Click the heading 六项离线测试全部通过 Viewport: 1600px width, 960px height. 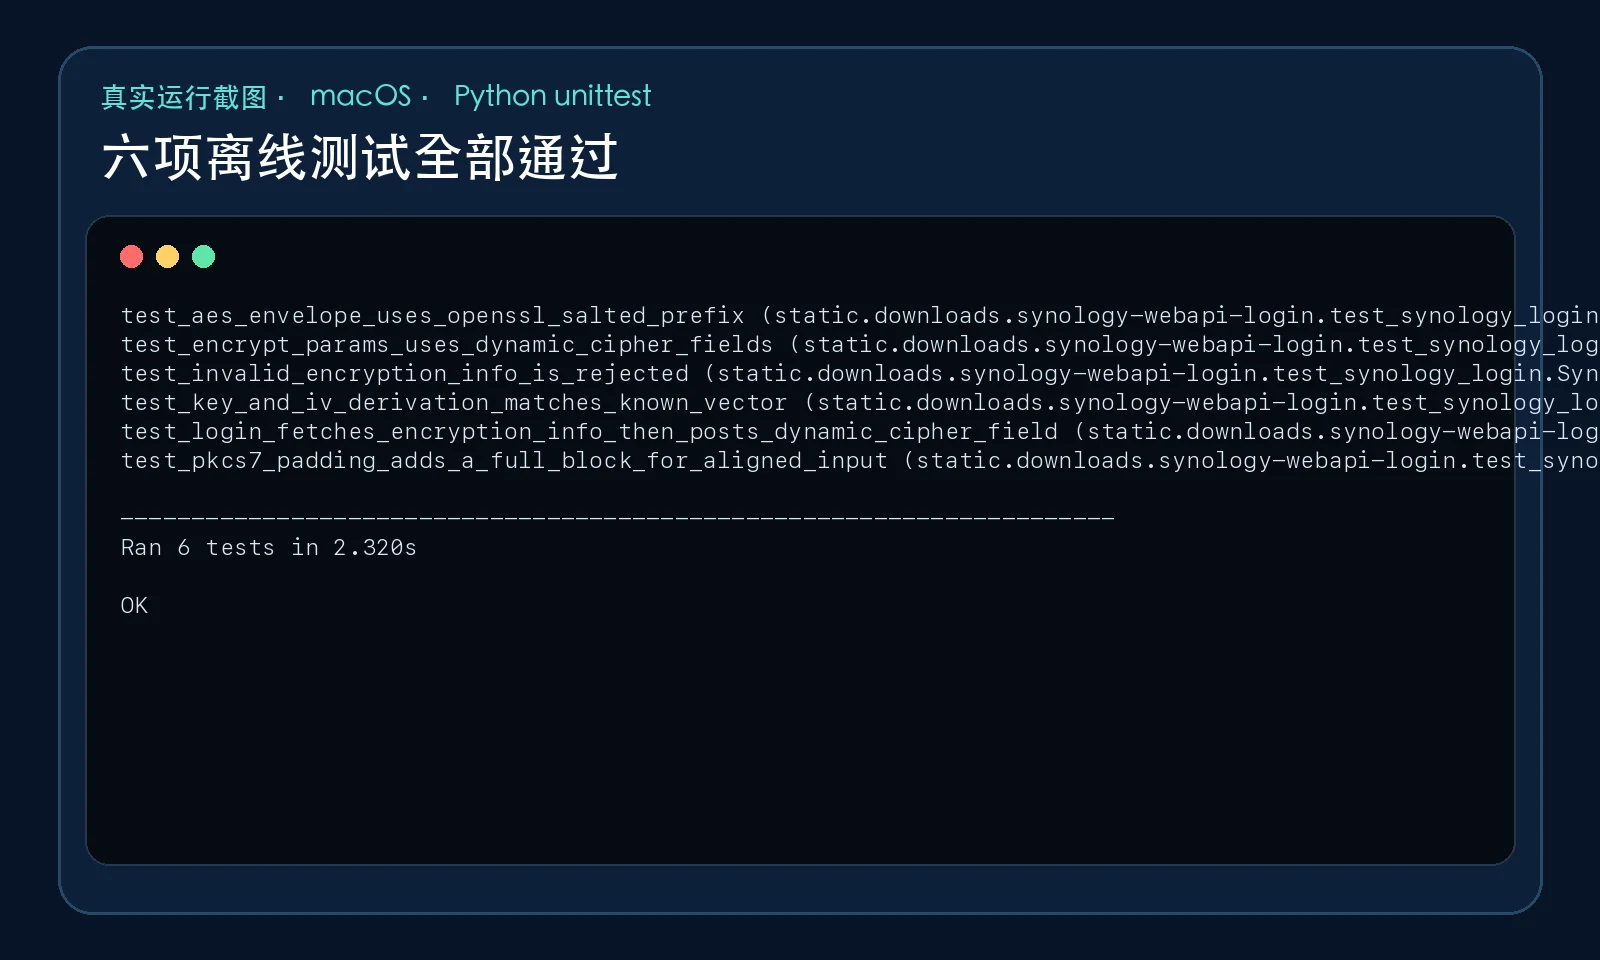(360, 158)
